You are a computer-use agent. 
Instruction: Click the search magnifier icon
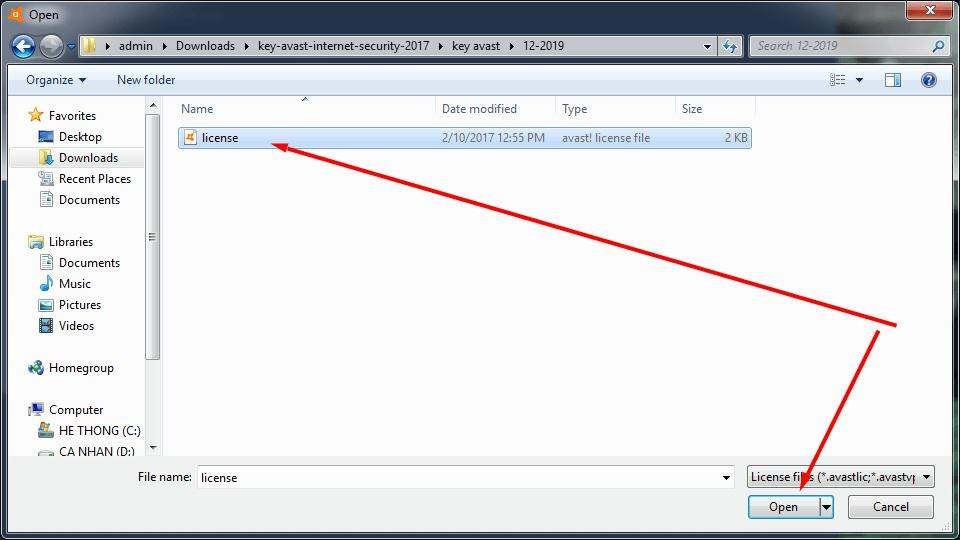point(937,46)
